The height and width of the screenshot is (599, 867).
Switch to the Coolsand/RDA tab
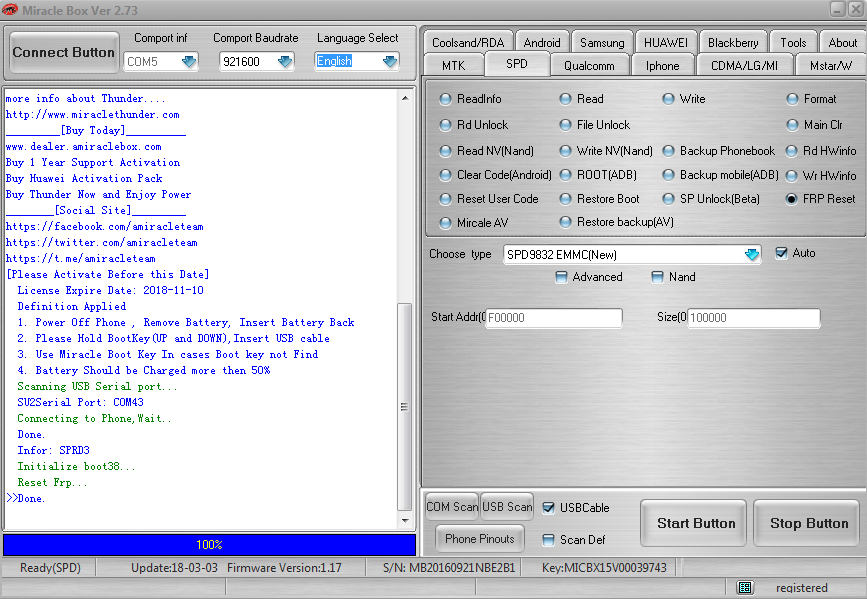[x=468, y=43]
